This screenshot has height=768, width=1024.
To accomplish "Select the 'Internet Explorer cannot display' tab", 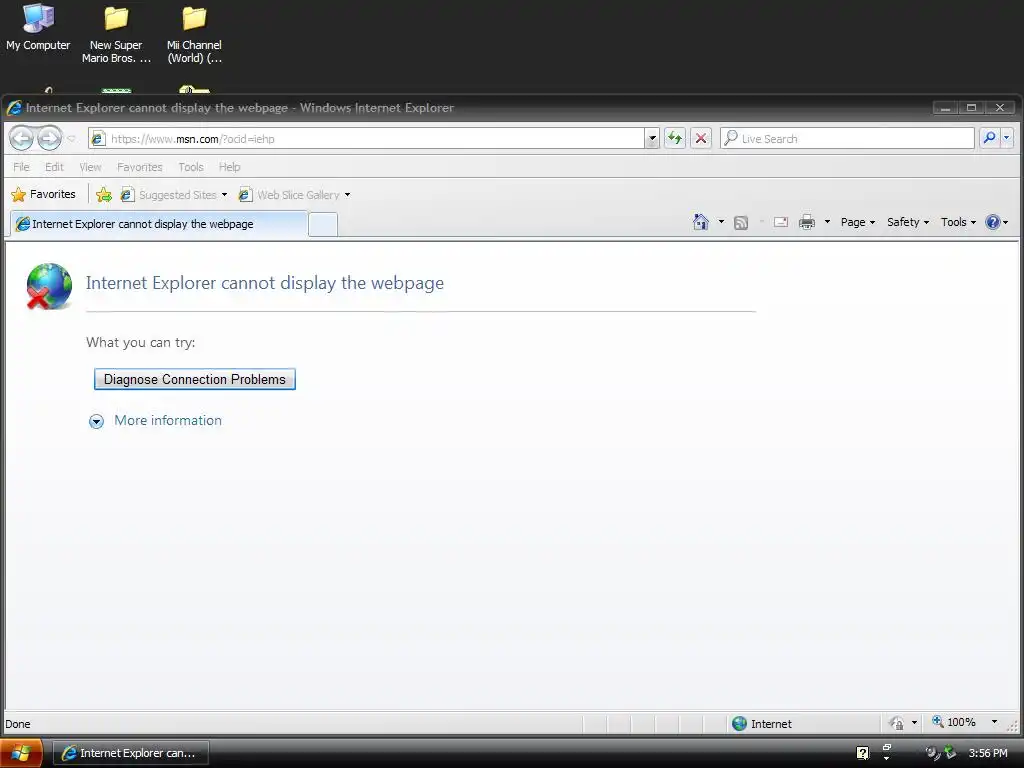I will (x=159, y=224).
